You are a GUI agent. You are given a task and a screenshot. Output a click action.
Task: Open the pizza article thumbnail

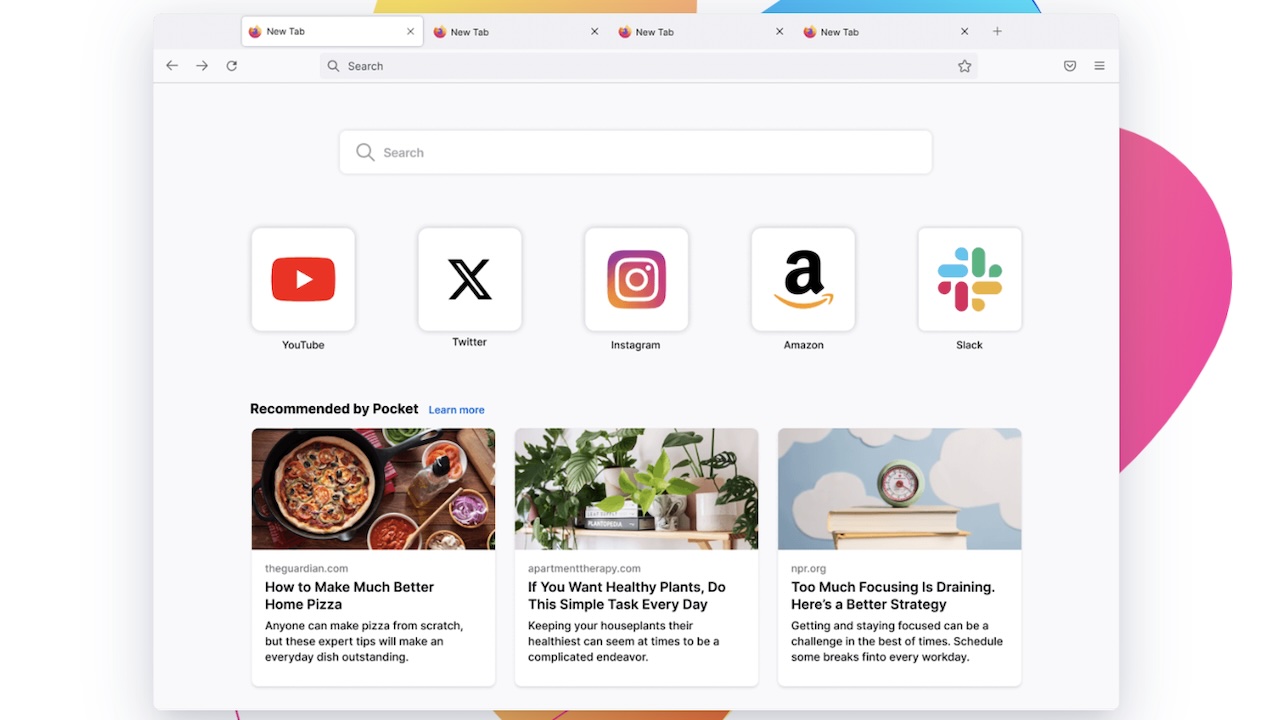point(373,489)
